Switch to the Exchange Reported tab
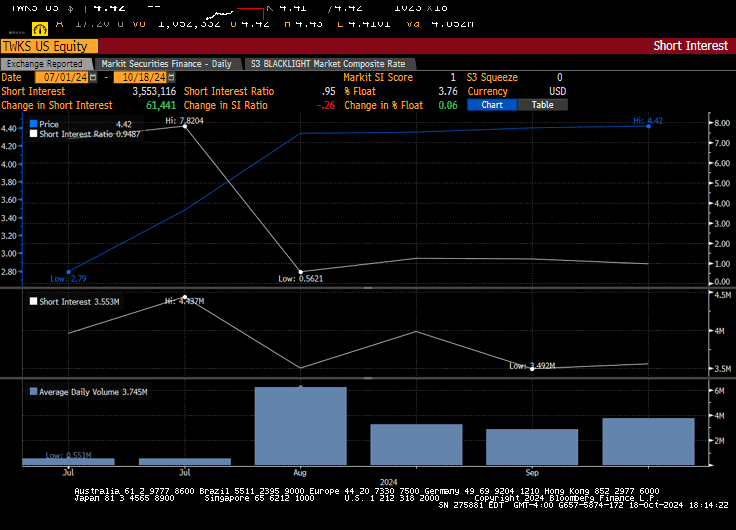 click(45, 64)
